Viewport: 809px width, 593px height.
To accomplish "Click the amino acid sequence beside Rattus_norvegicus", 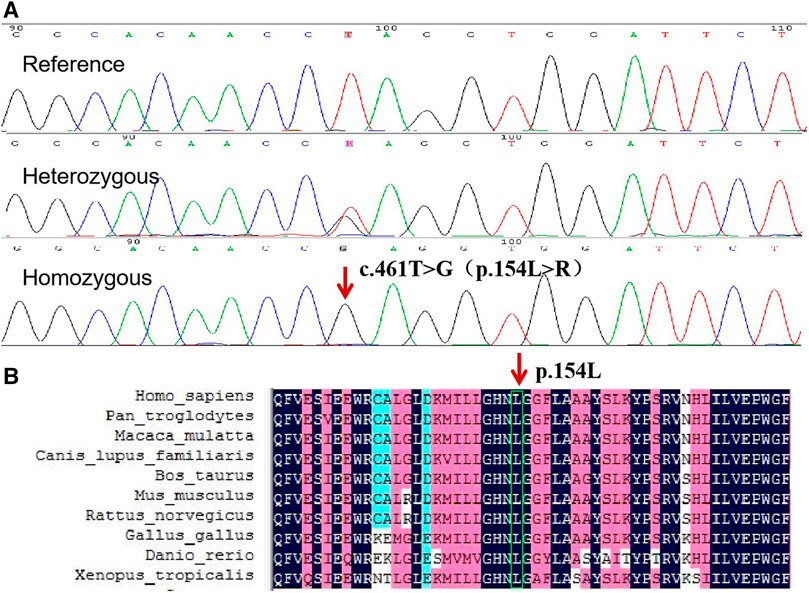I will click(531, 519).
